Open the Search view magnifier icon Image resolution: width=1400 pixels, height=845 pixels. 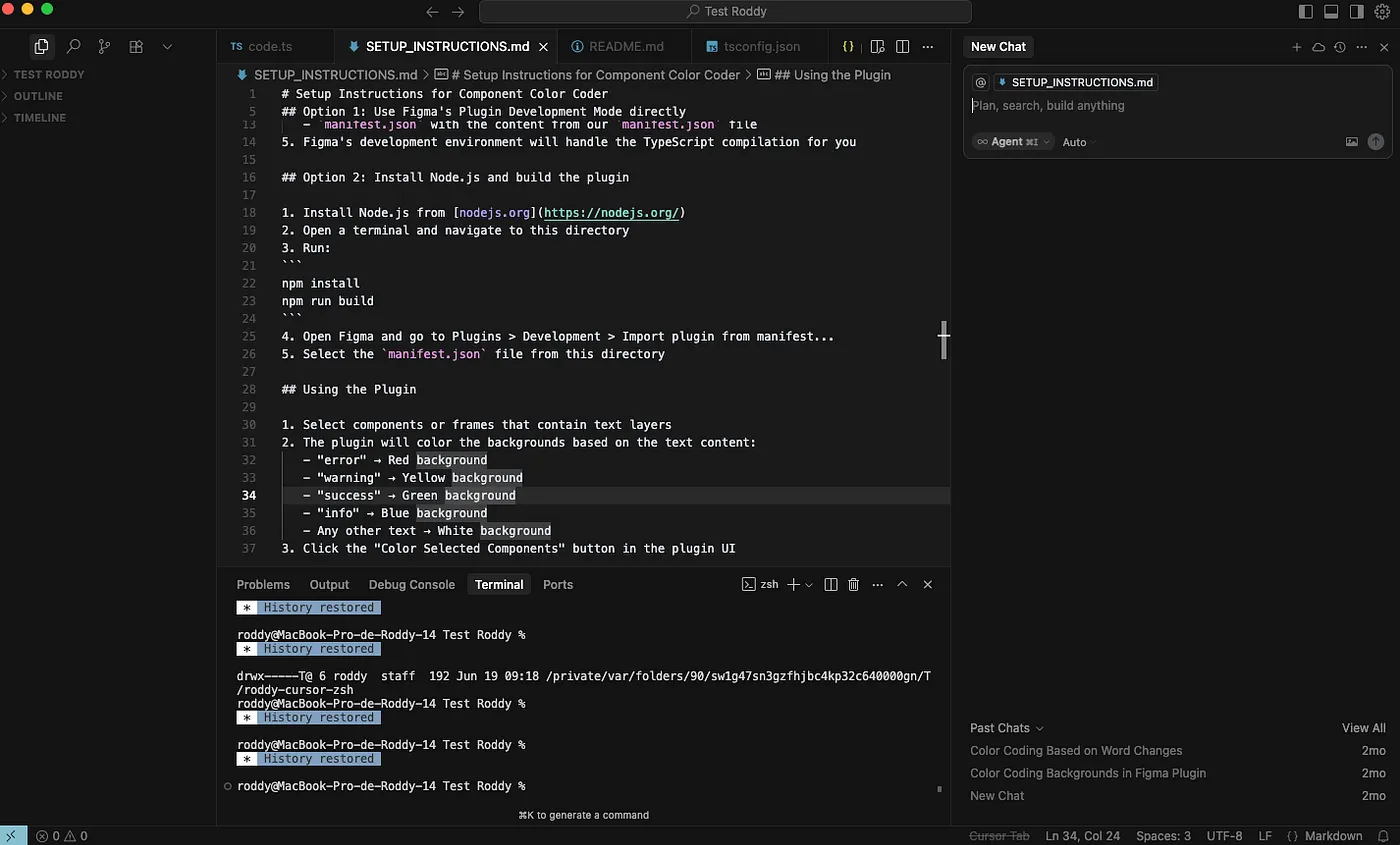(x=73, y=46)
